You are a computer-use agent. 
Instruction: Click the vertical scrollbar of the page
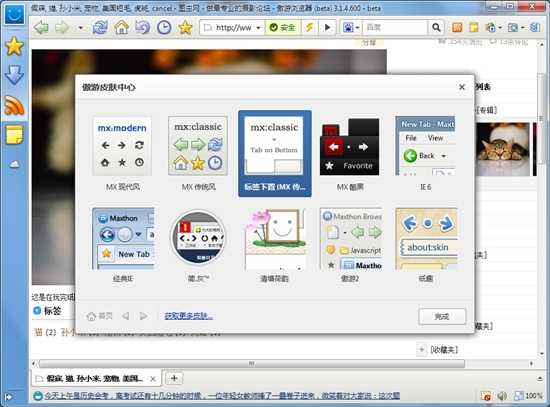[x=541, y=119]
